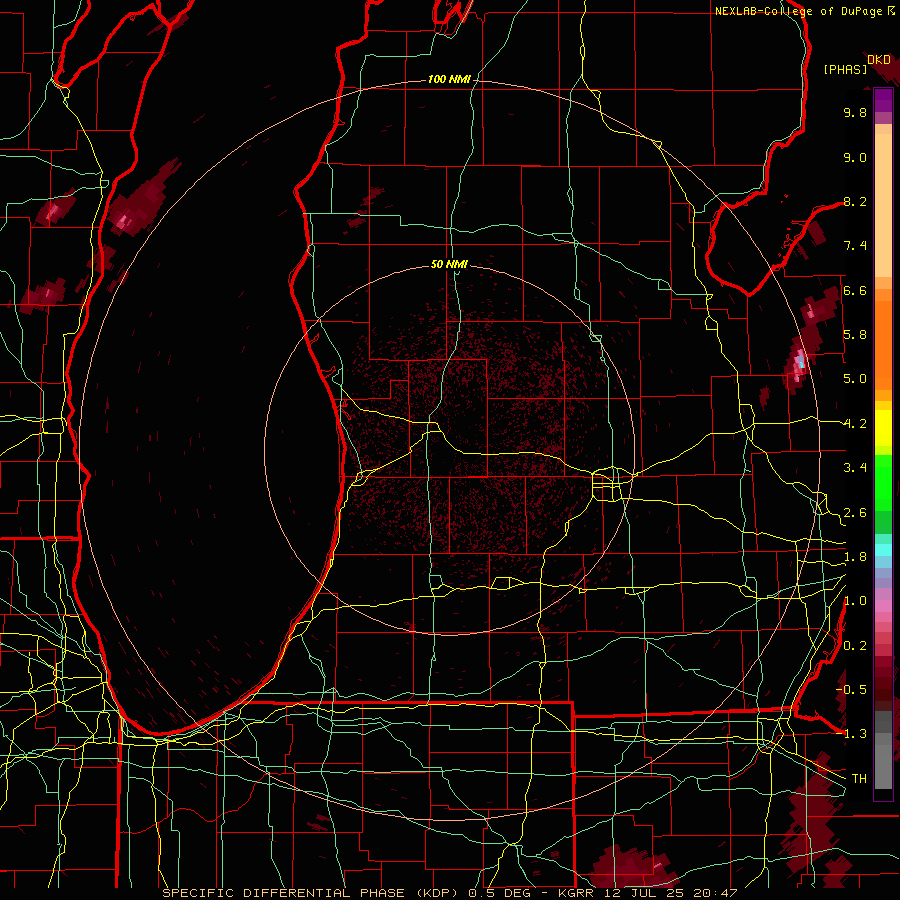Click the 7.4 scale label
This screenshot has height=900, width=900.
click(x=855, y=246)
